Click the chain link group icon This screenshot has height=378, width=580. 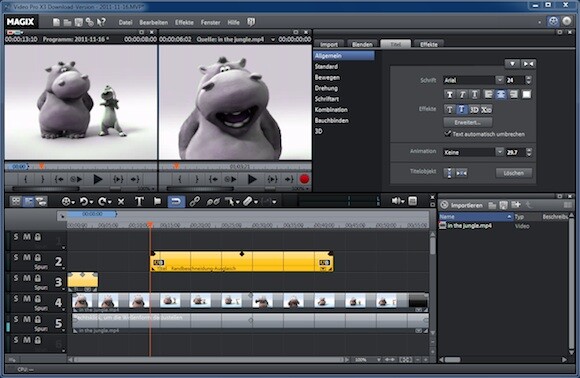tap(195, 202)
